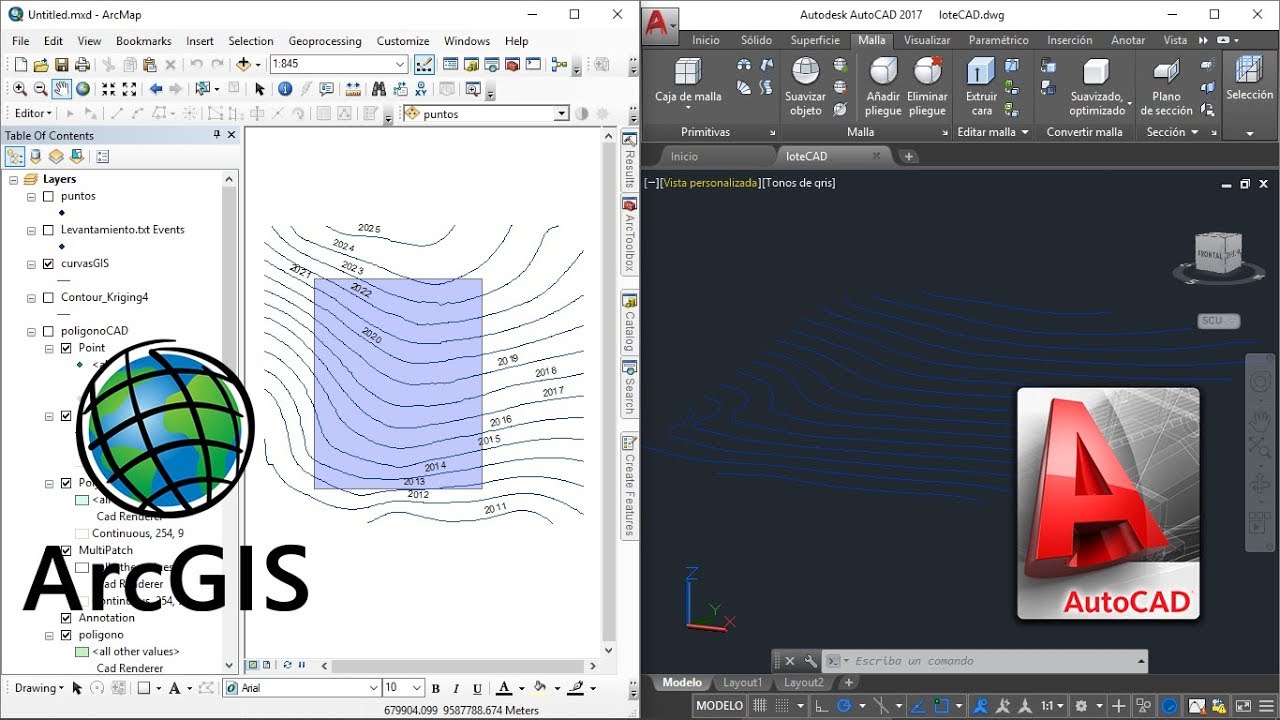
Task: Click Añadir pliegue tool
Action: pos(884,87)
